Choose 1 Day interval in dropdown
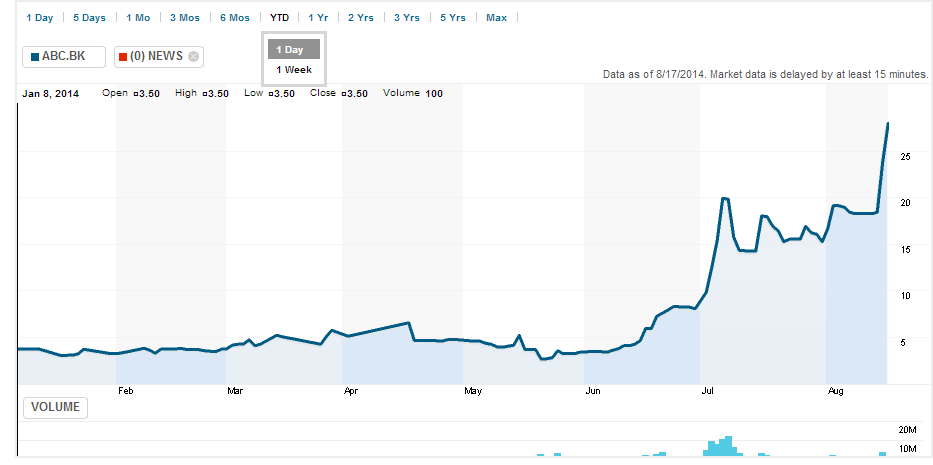The width and height of the screenshot is (933, 465). tap(294, 49)
